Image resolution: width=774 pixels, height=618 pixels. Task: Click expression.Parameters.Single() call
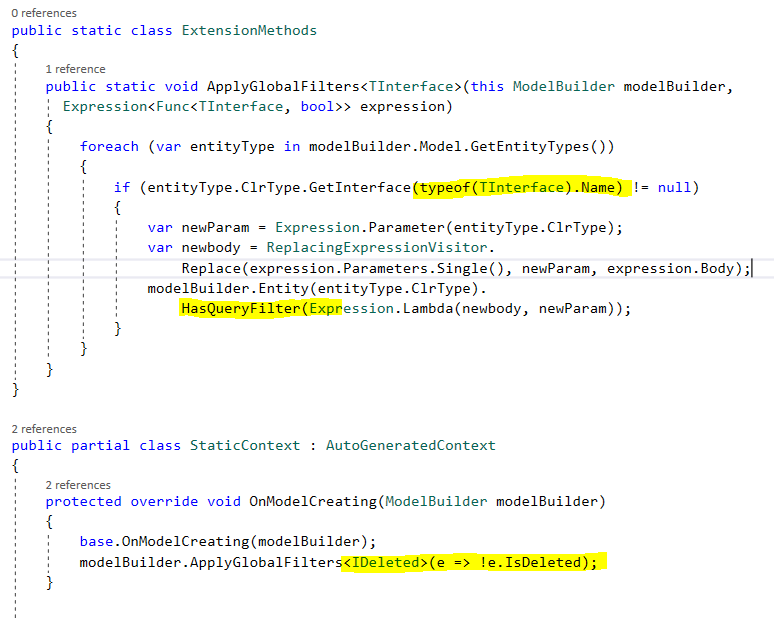click(x=376, y=269)
